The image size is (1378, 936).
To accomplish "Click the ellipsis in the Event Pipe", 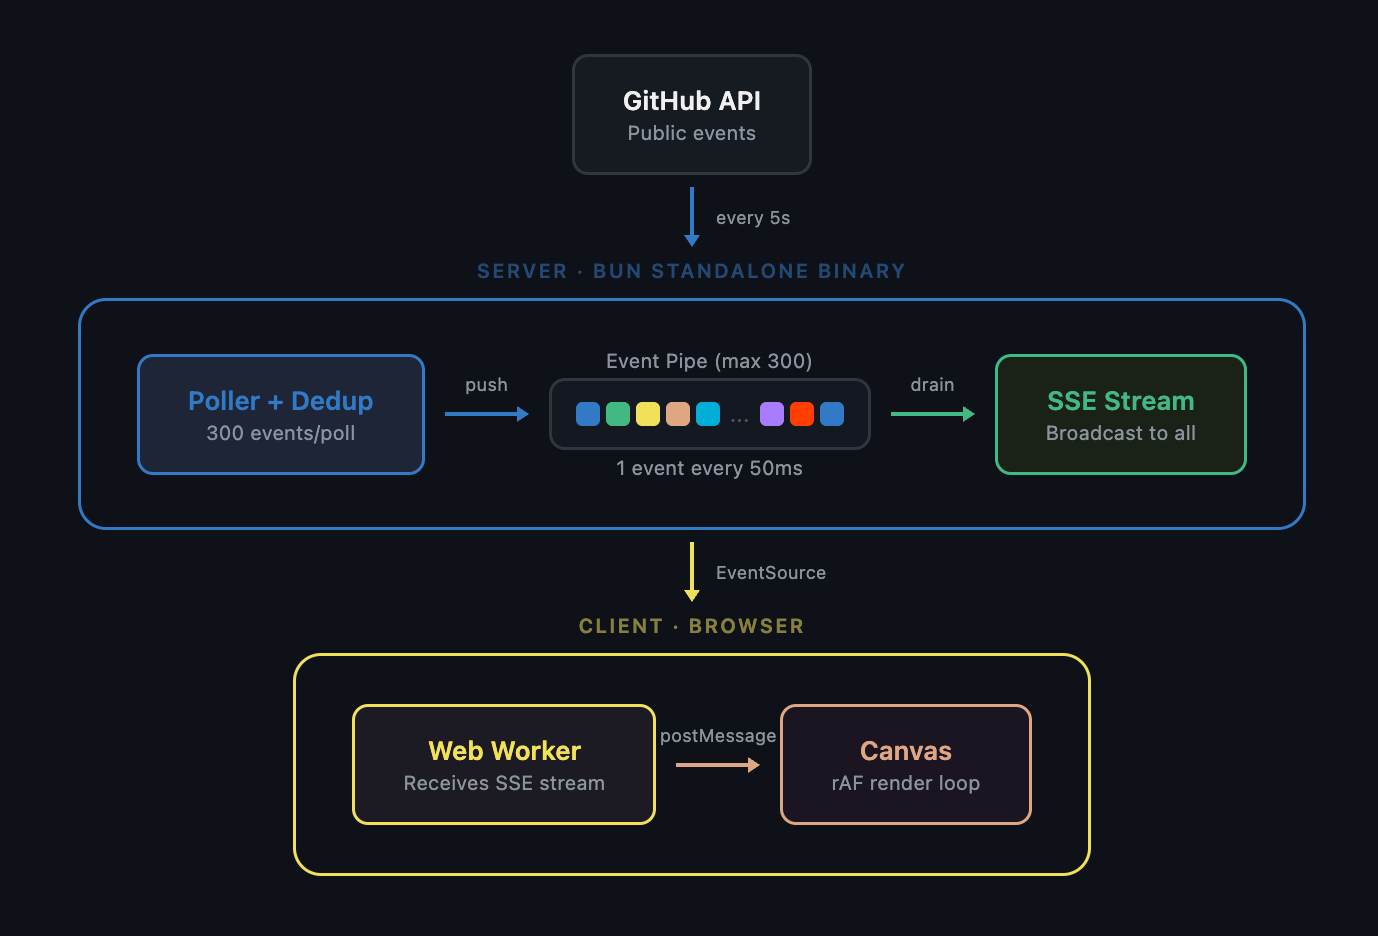I will point(740,420).
